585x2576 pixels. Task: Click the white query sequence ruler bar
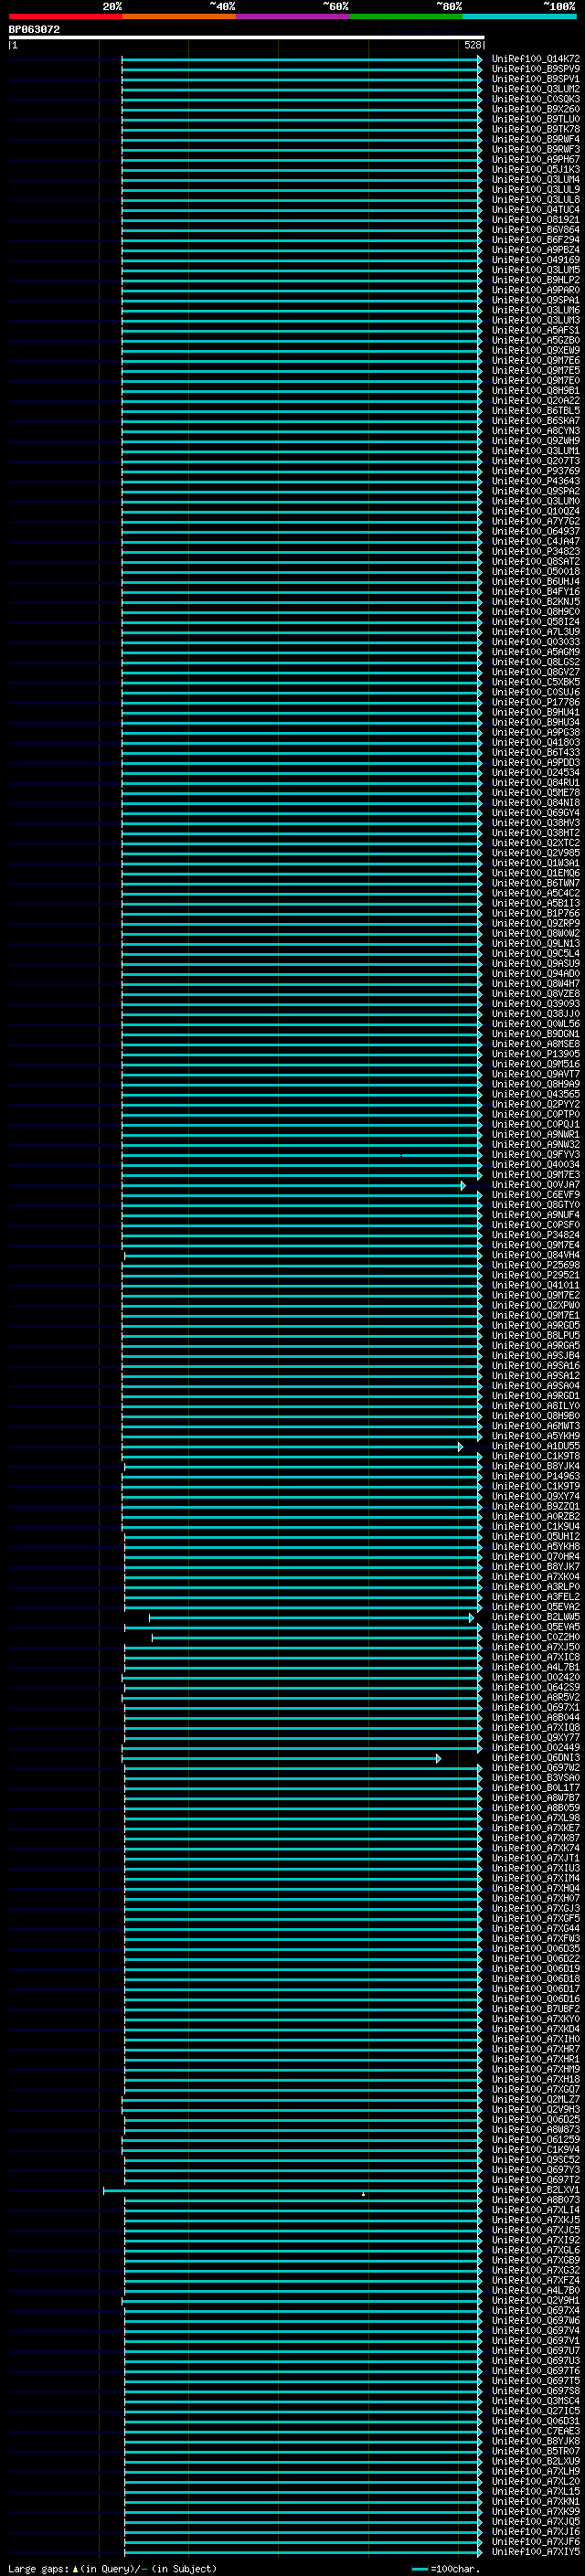[x=247, y=38]
